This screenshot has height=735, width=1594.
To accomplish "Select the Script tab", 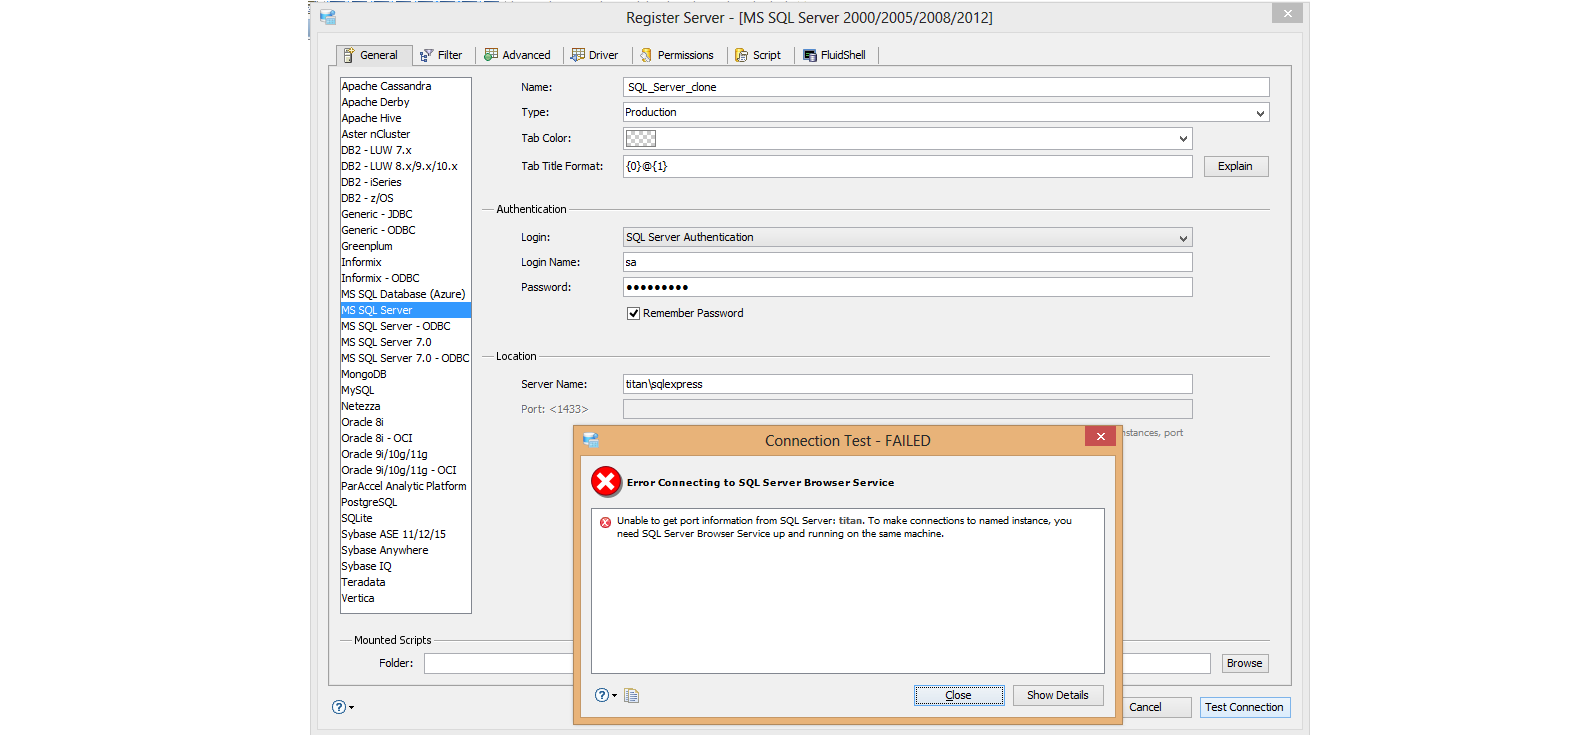I will 759,55.
